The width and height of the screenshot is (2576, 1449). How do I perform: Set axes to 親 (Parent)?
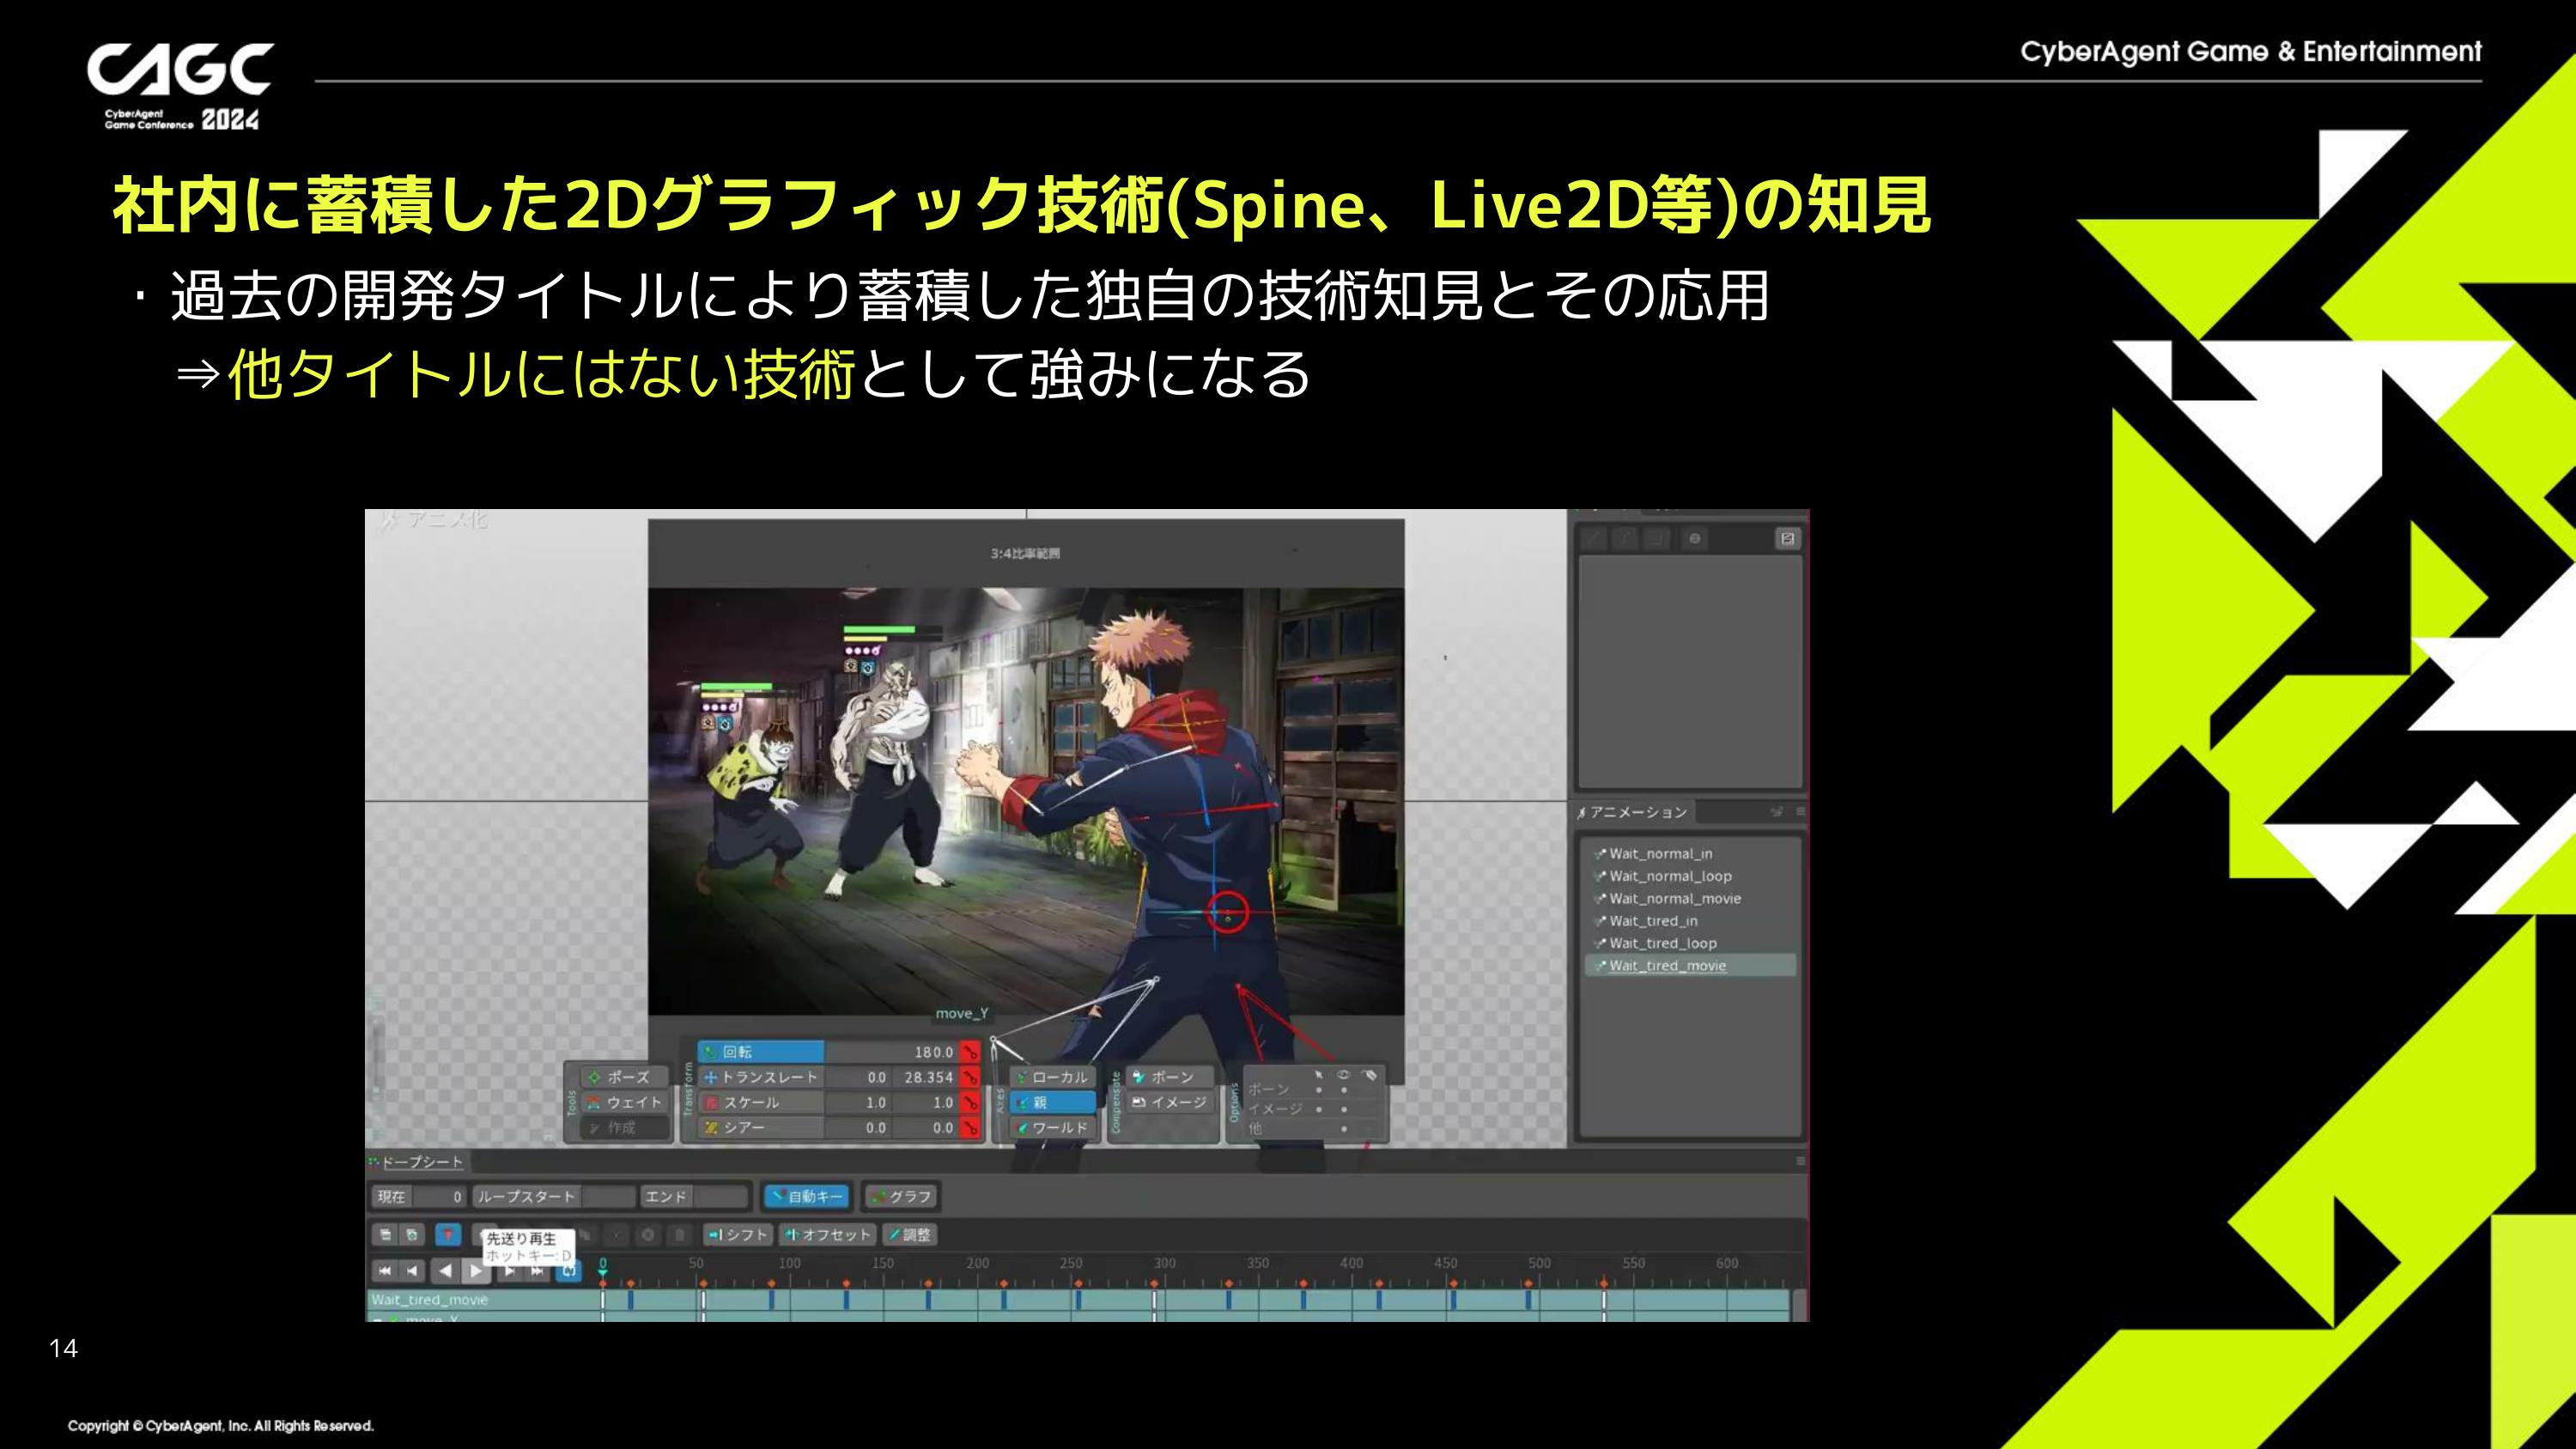pos(1053,1102)
